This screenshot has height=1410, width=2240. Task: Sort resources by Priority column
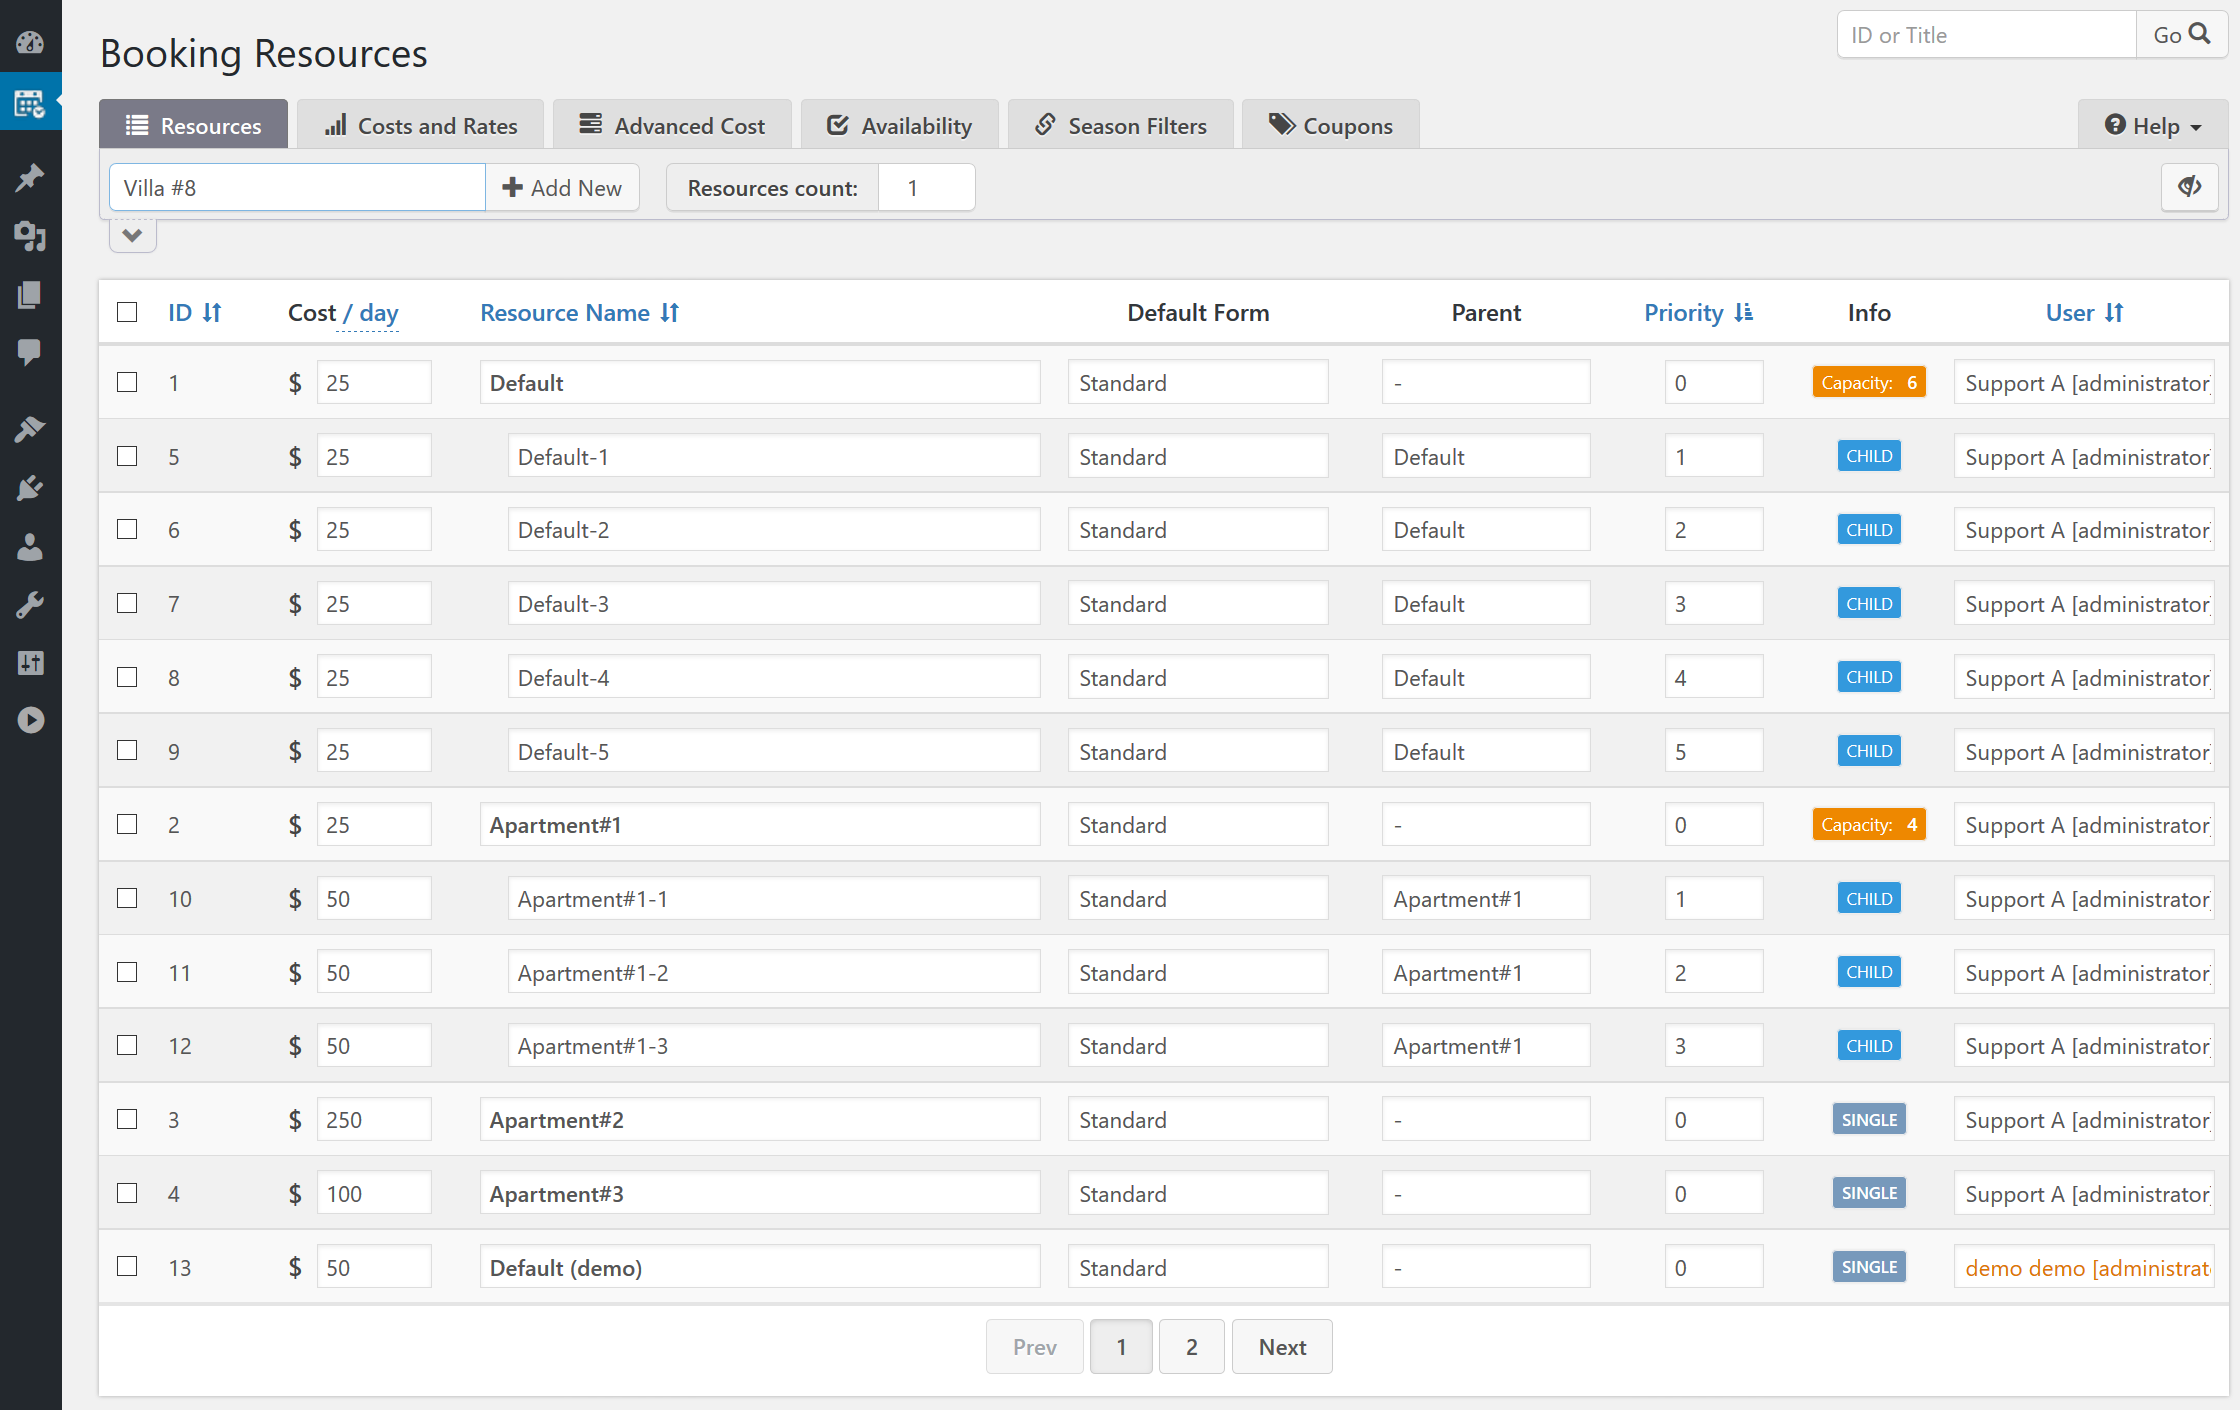[x=1697, y=312]
